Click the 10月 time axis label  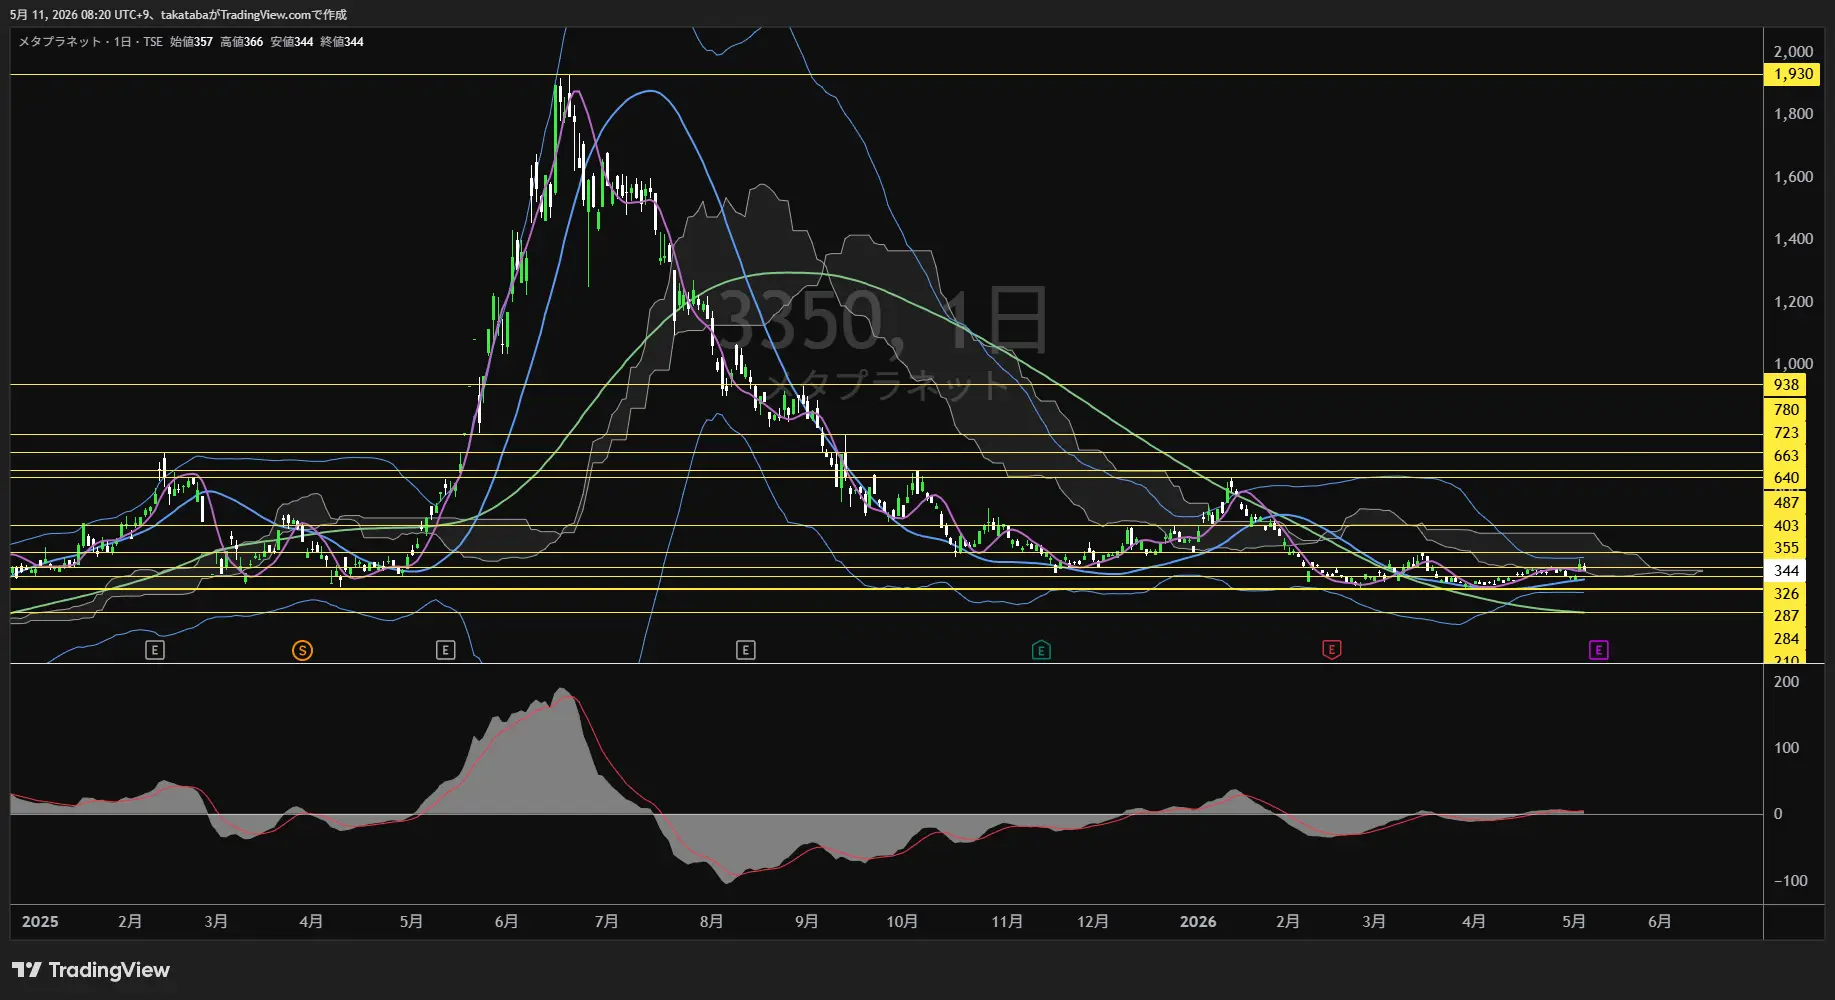[902, 922]
